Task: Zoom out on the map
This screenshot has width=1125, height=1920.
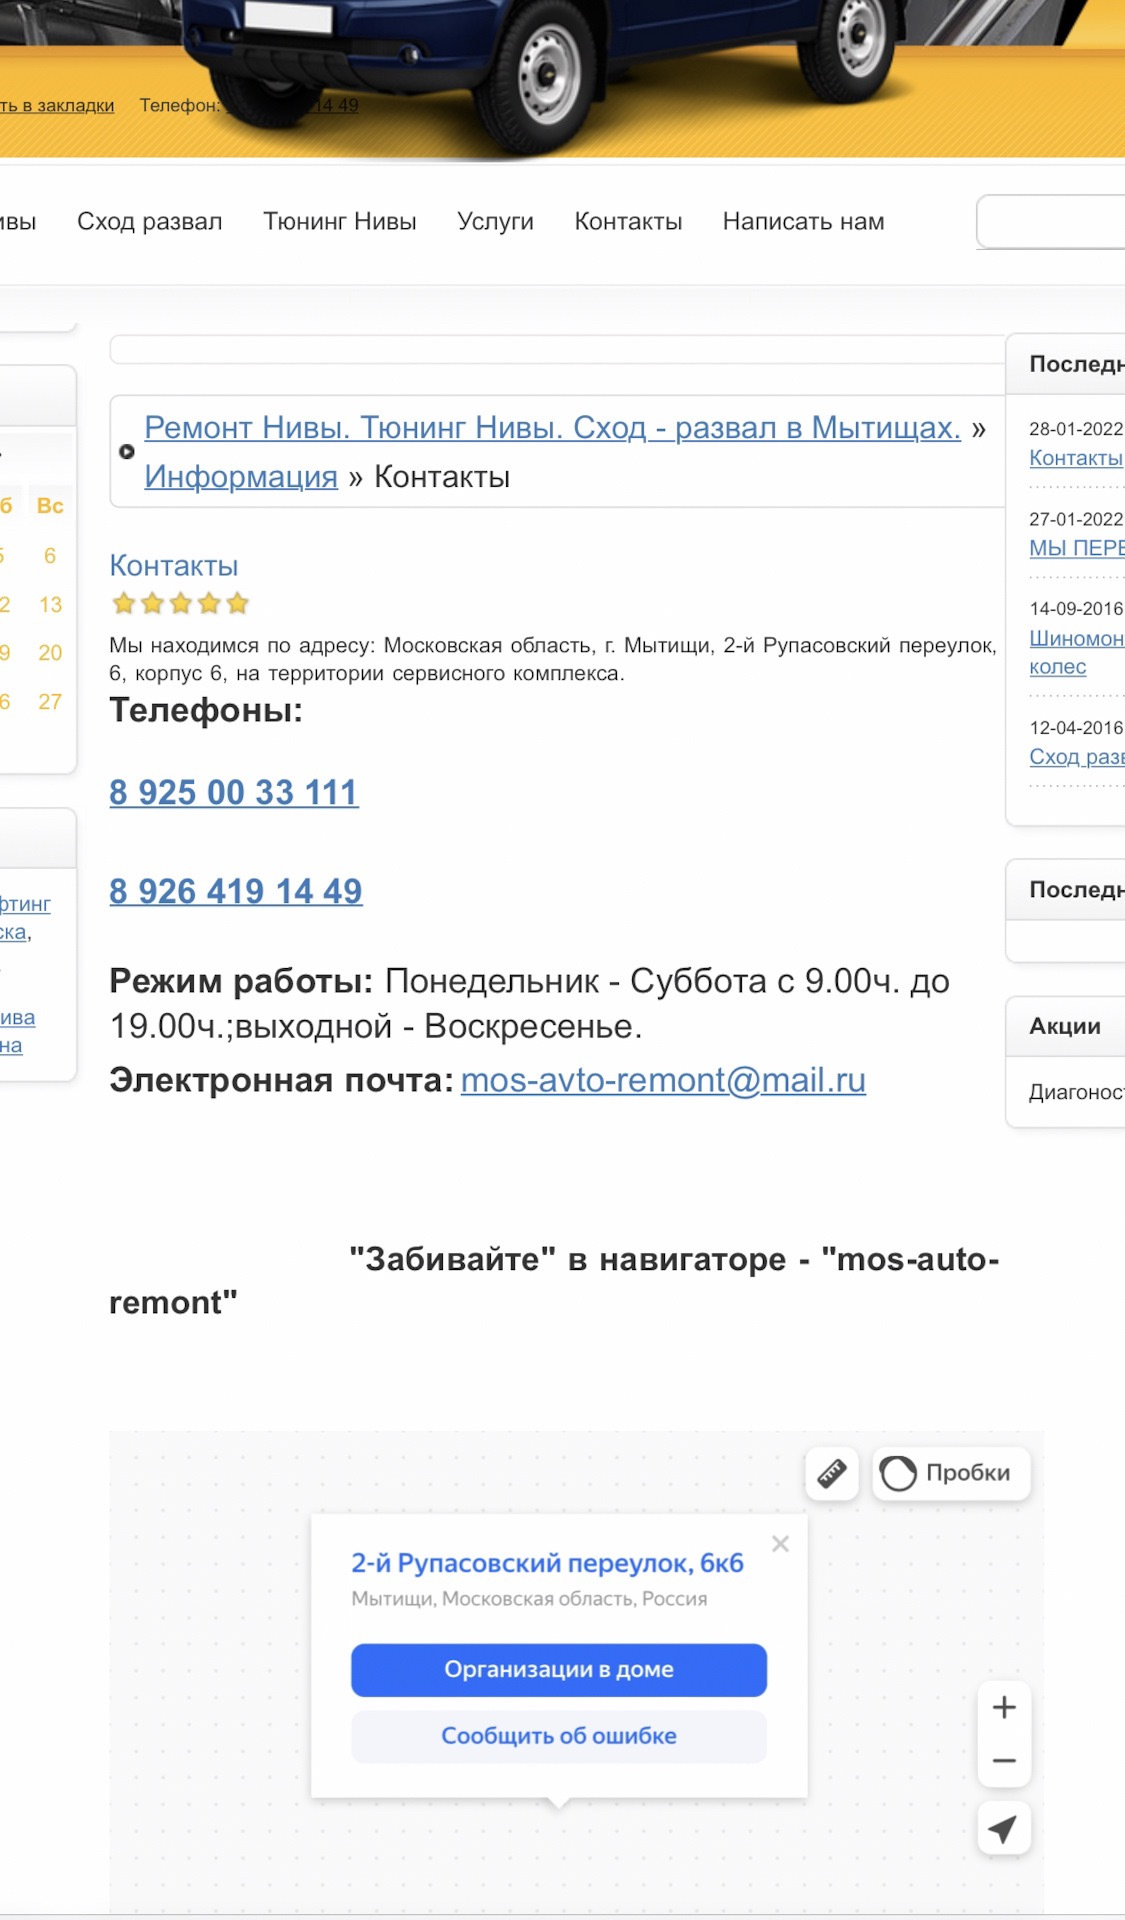Action: [1004, 1760]
